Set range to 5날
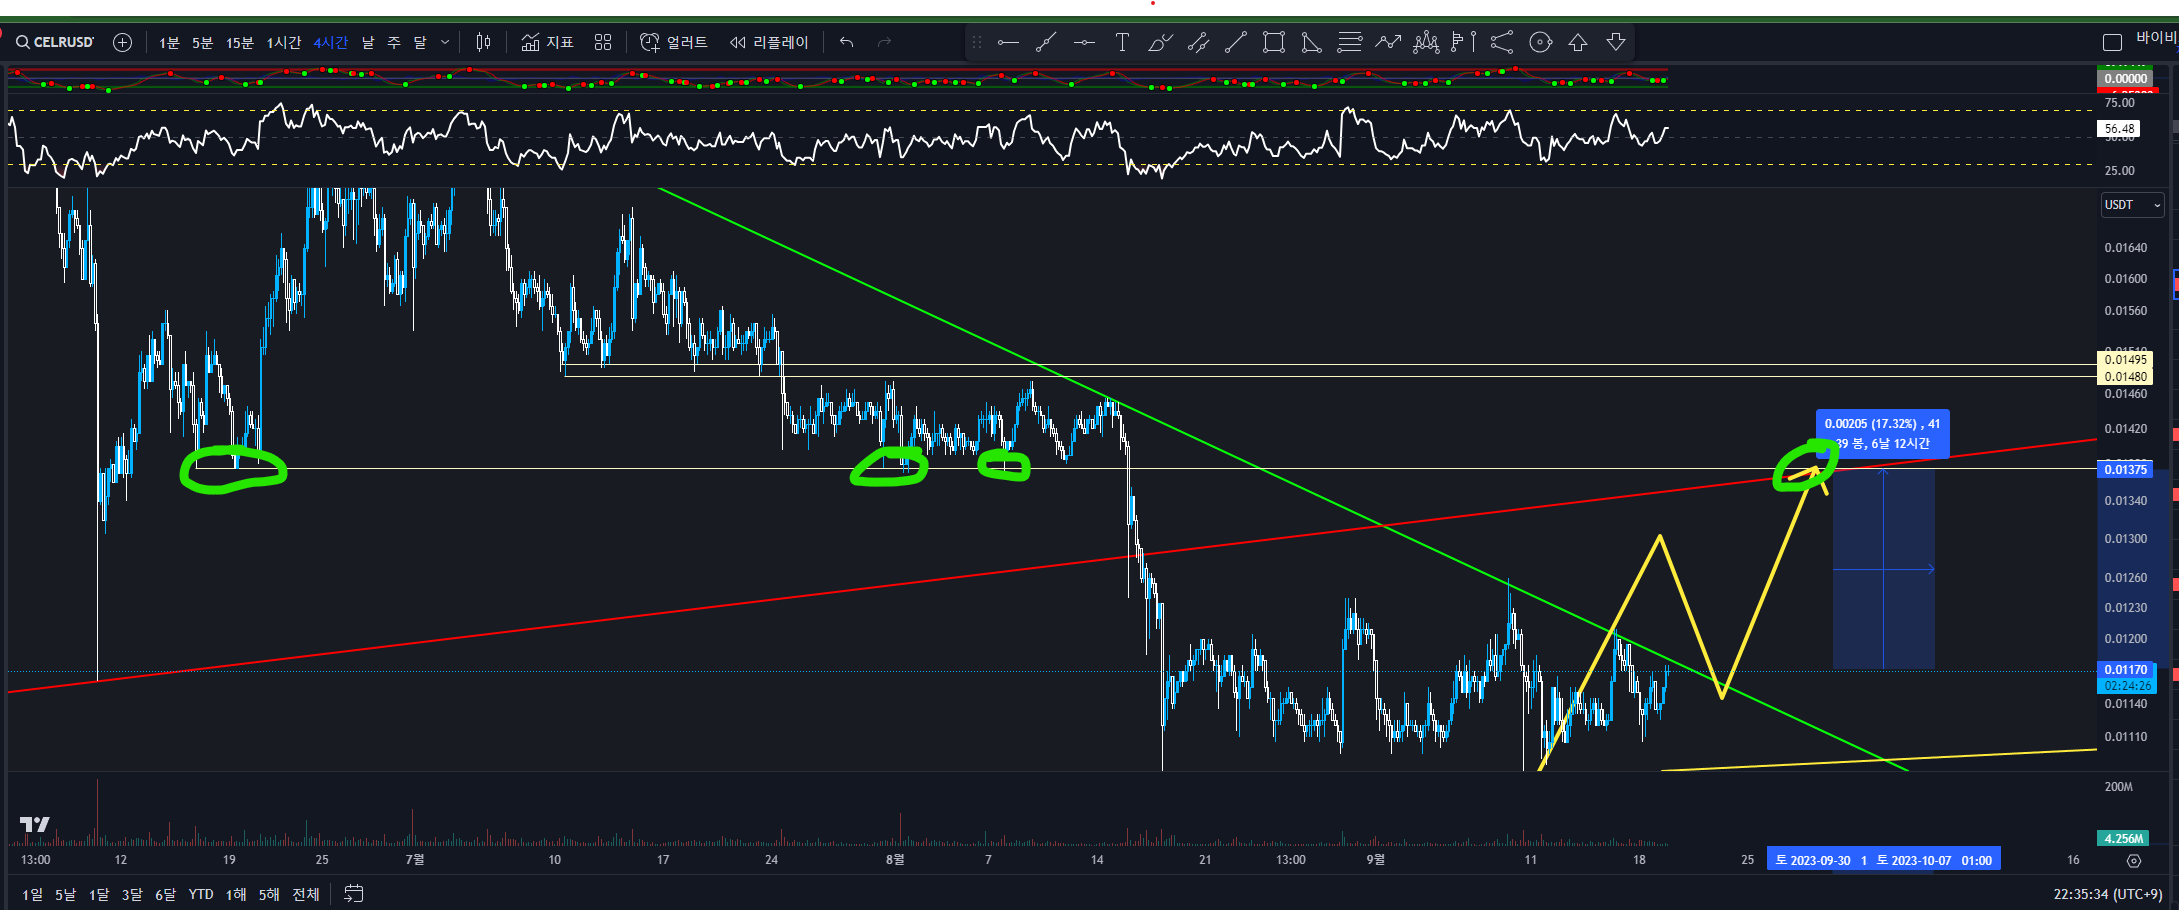 click(x=65, y=894)
